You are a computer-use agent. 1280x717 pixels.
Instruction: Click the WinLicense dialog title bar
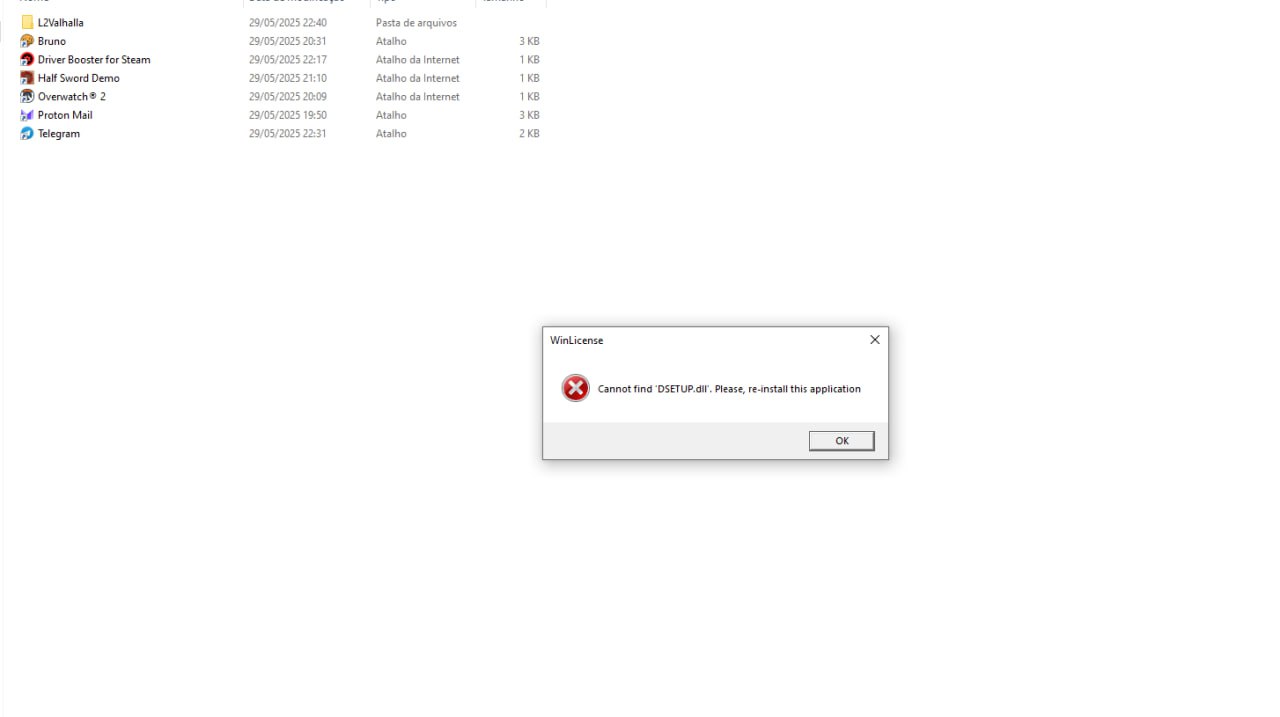coord(702,340)
